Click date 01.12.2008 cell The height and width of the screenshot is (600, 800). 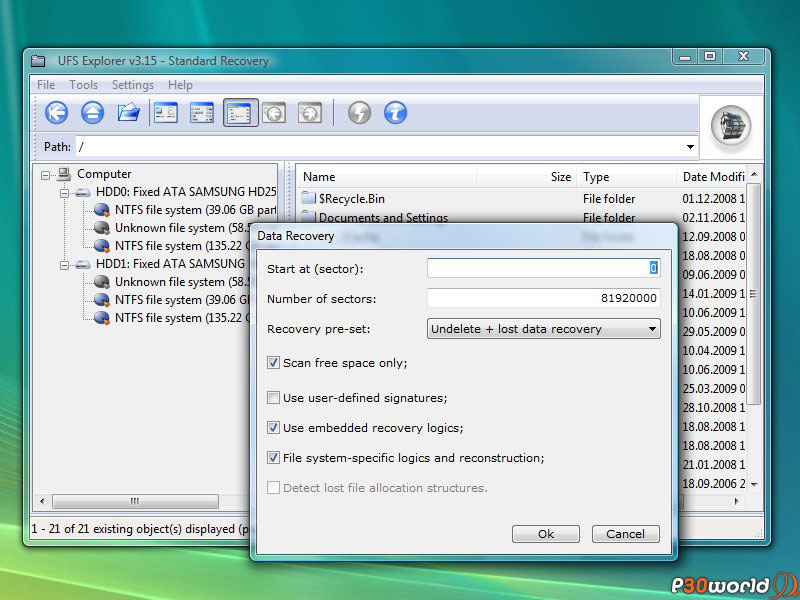[x=713, y=198]
